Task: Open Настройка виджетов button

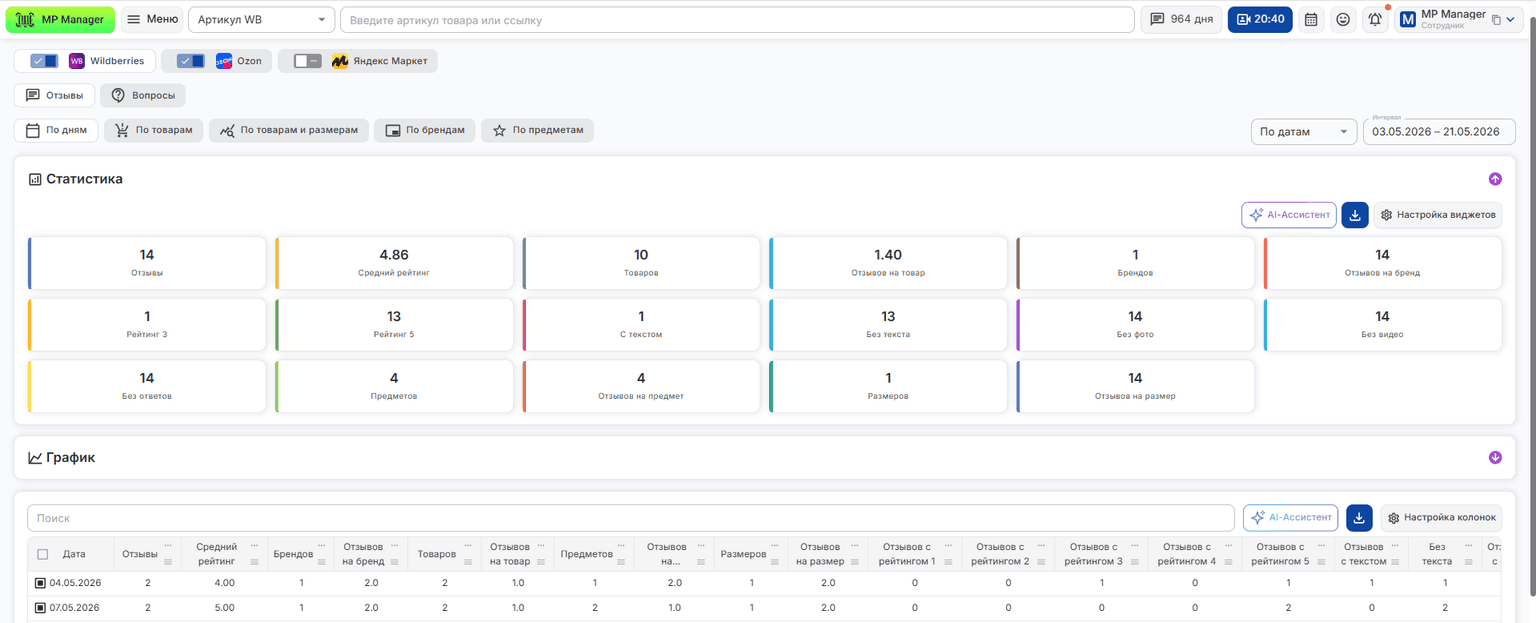Action: pos(1438,215)
